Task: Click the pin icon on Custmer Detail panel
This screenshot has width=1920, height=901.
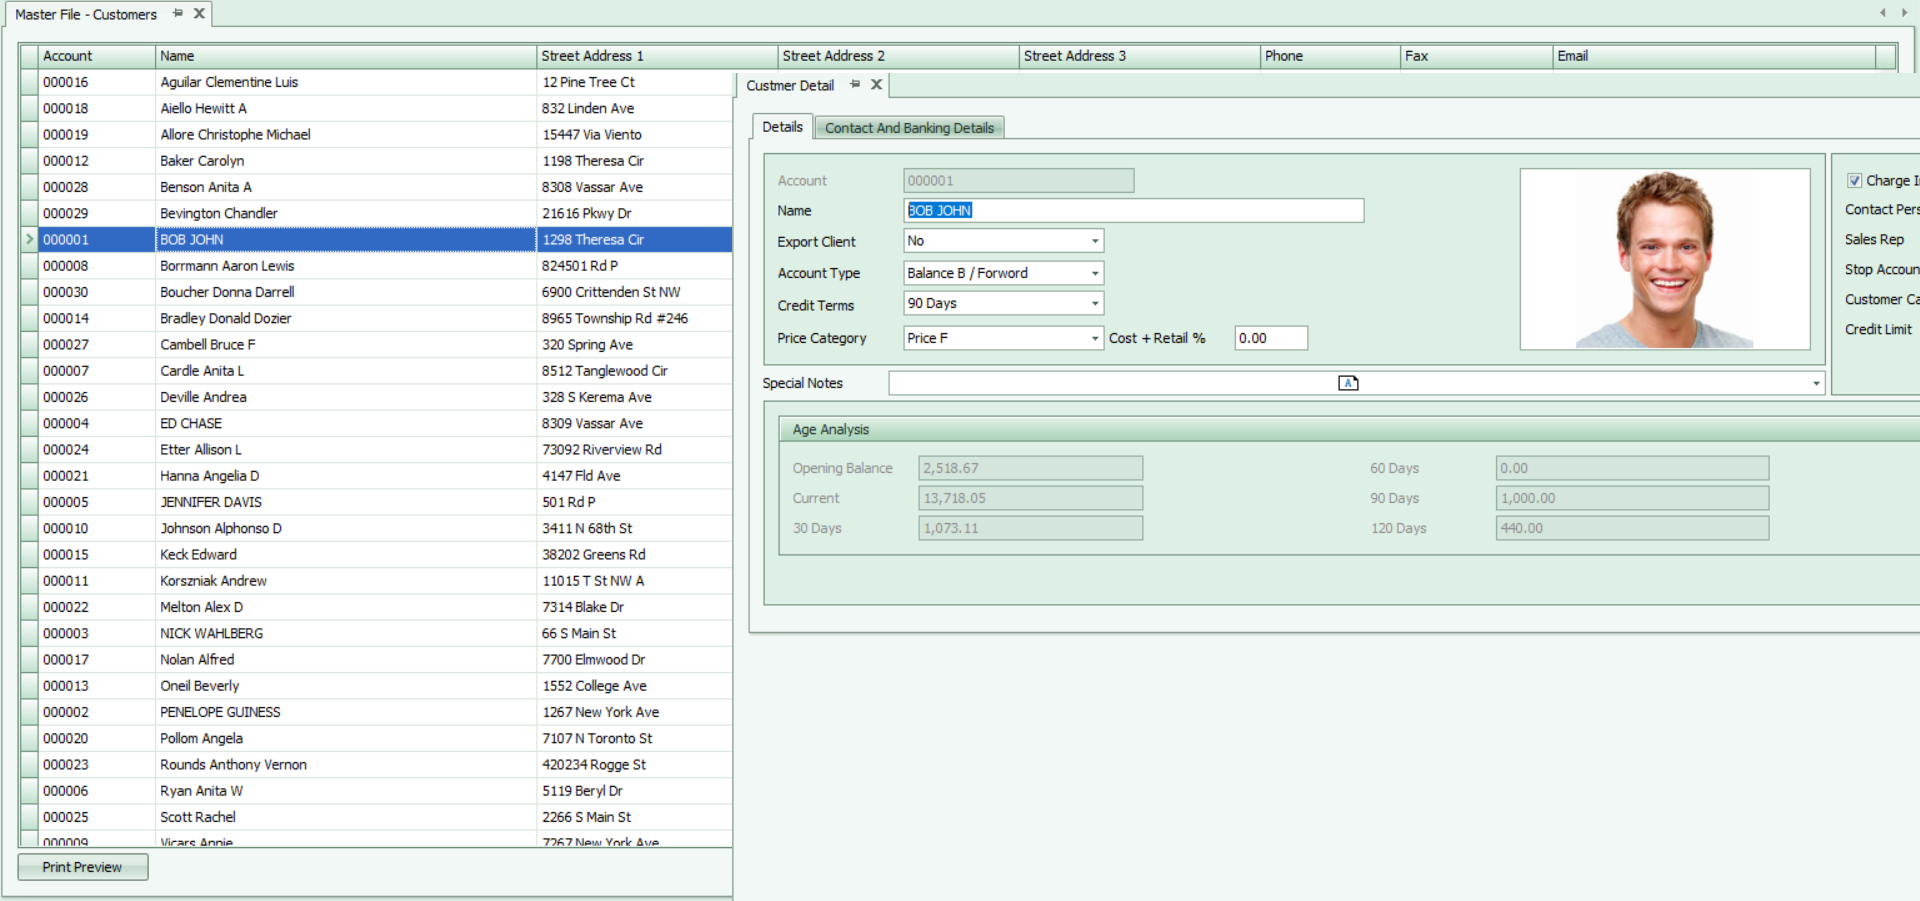Action: 855,85
